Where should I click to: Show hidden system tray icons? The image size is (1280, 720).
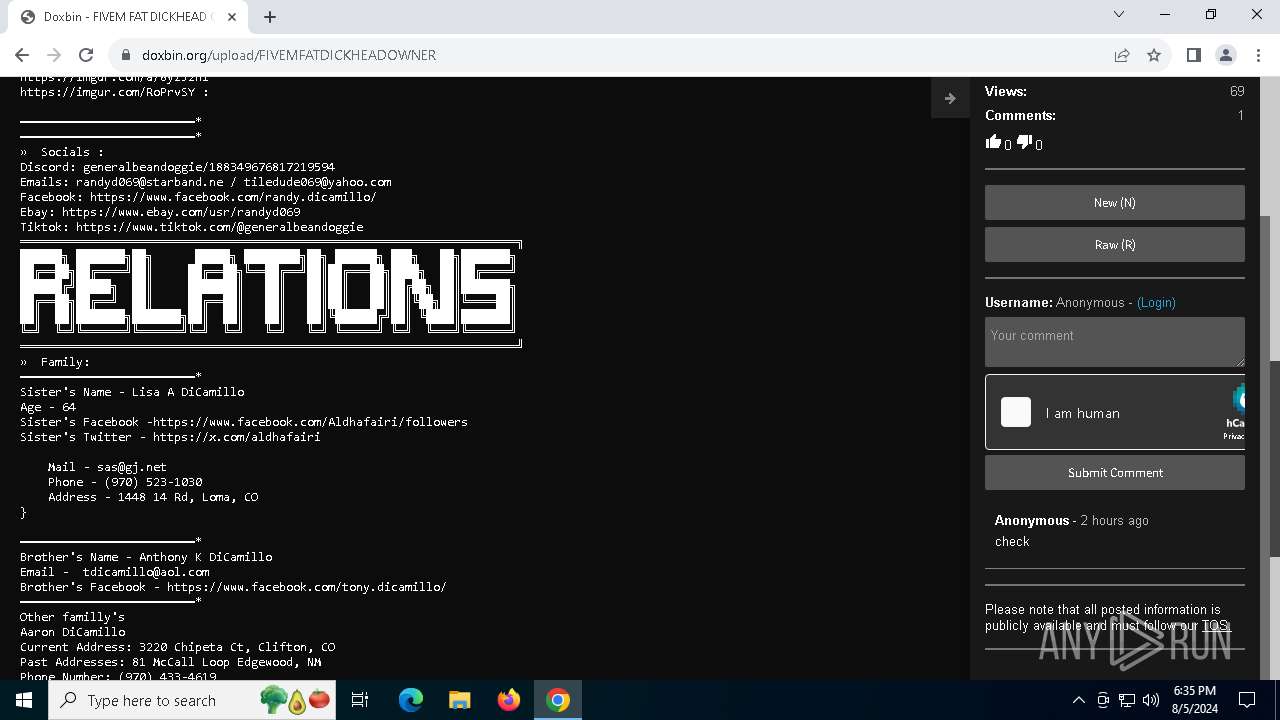click(x=1078, y=700)
